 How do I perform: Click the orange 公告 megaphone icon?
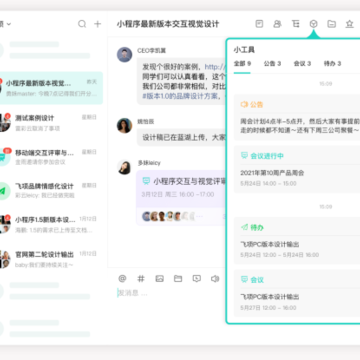[244, 105]
